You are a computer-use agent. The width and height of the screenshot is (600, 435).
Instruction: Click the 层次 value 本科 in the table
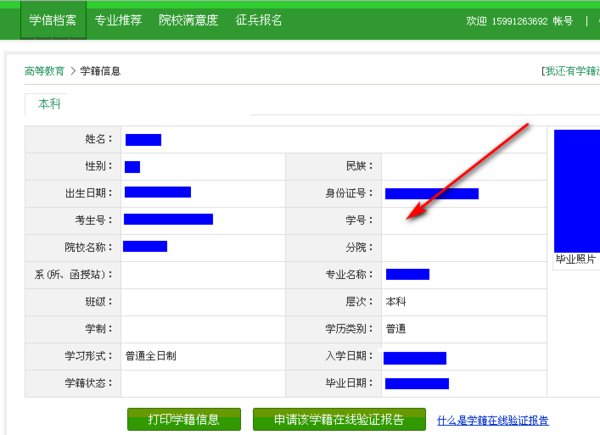coord(396,302)
